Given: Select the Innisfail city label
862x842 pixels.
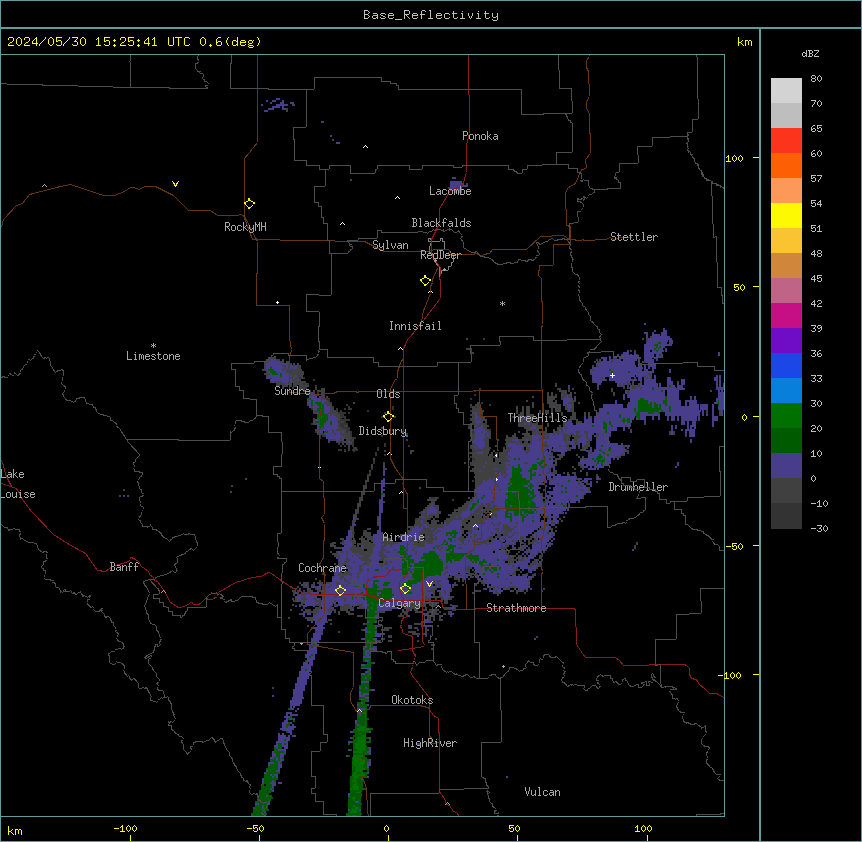Looking at the screenshot, I should [415, 326].
